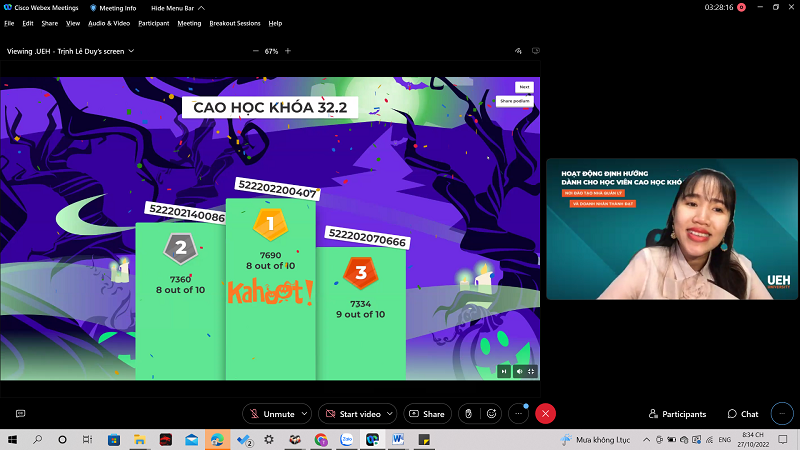Open Sticky Notes in taskbar

[424, 440]
